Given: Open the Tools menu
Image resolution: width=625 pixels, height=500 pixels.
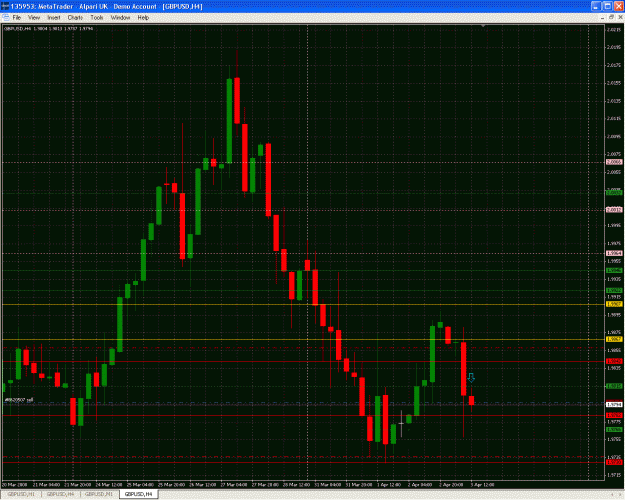Looking at the screenshot, I should coord(96,18).
